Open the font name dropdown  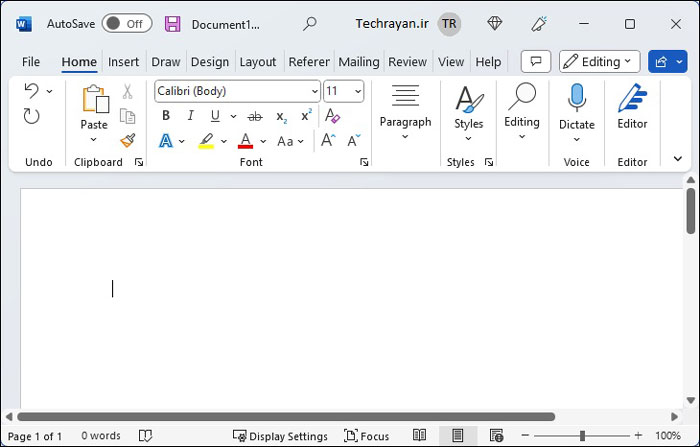click(x=315, y=92)
